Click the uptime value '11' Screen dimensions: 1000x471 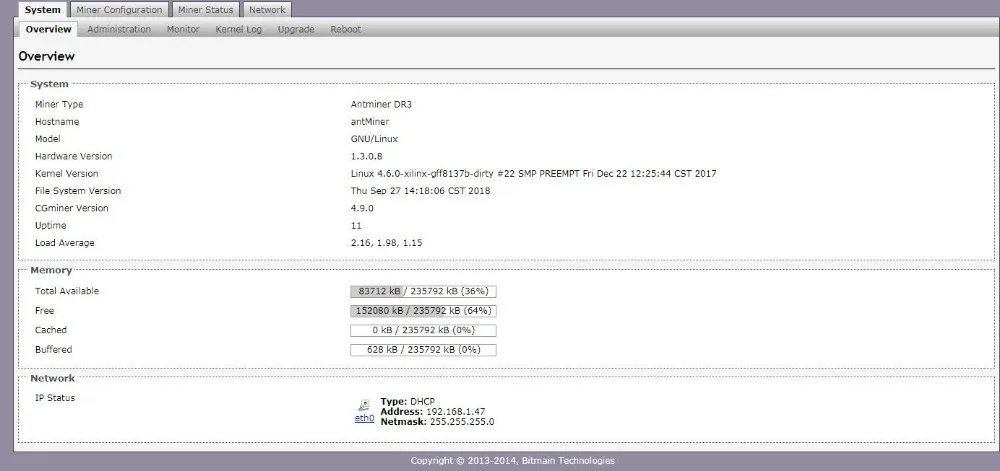coord(356,226)
